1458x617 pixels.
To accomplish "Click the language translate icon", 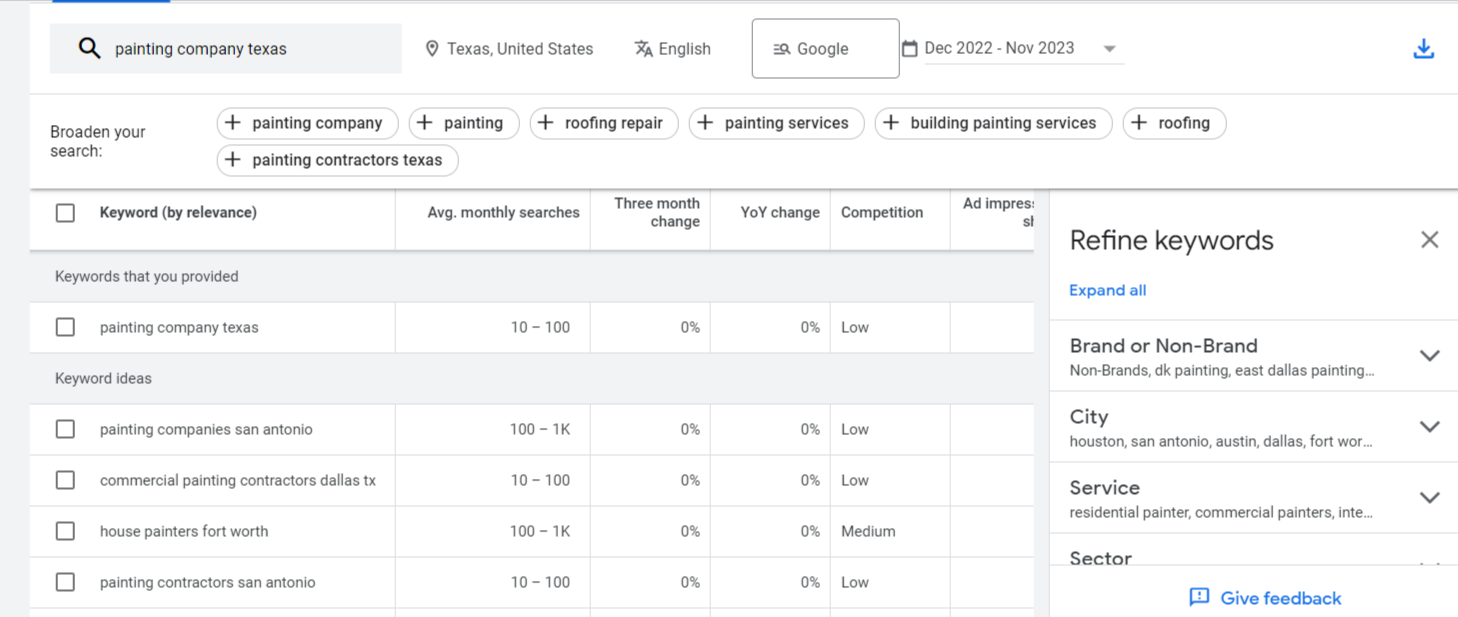I will 641,48.
